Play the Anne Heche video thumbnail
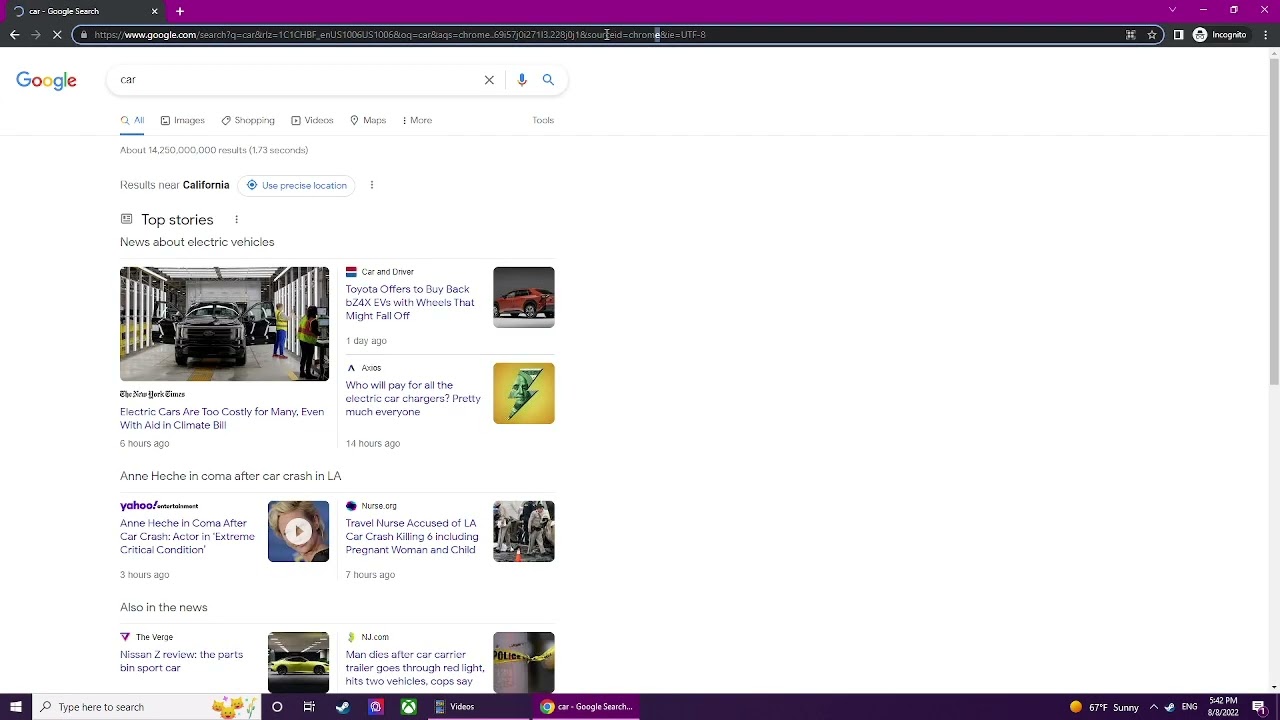Viewport: 1280px width, 720px height. click(x=298, y=531)
